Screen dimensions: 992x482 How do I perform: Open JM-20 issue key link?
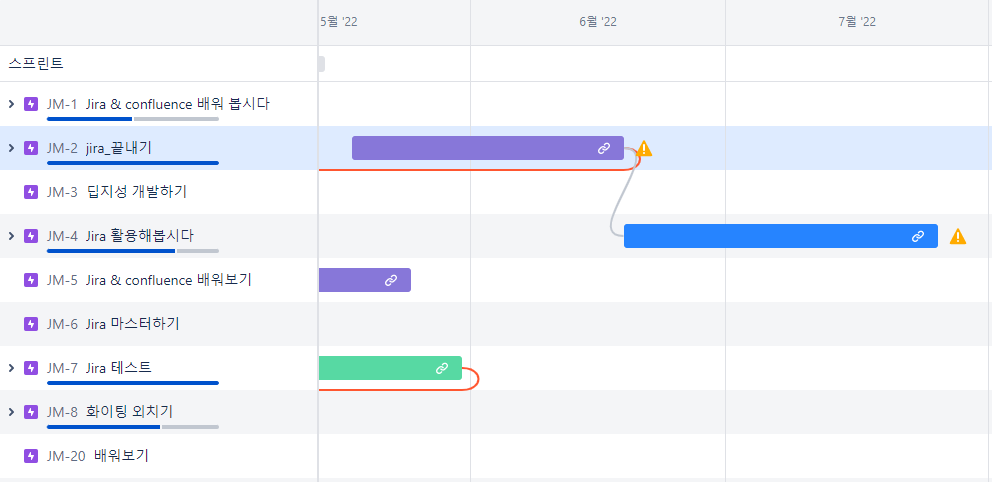point(66,455)
